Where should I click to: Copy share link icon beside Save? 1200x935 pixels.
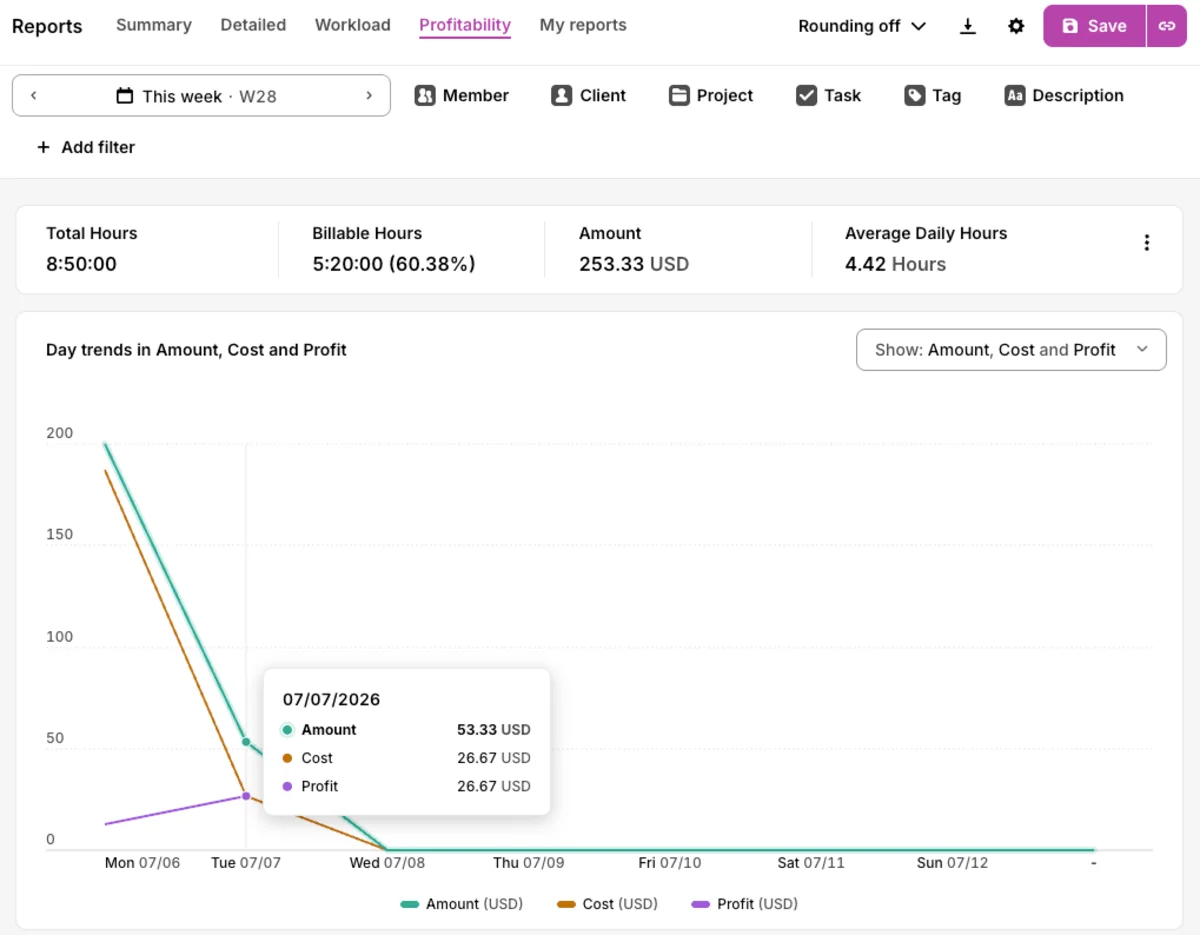(1167, 26)
